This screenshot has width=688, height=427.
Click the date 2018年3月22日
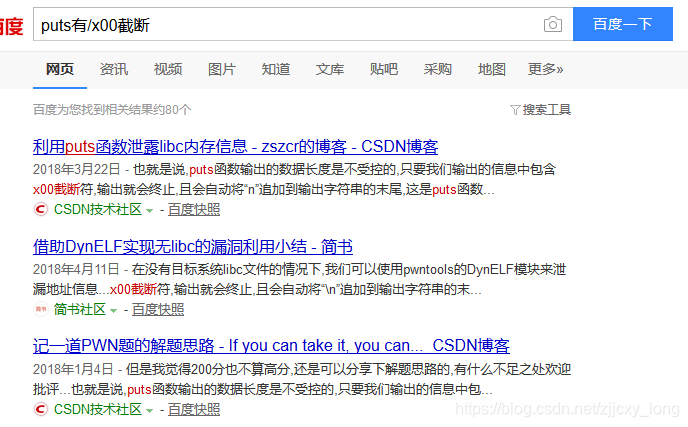tap(76, 169)
